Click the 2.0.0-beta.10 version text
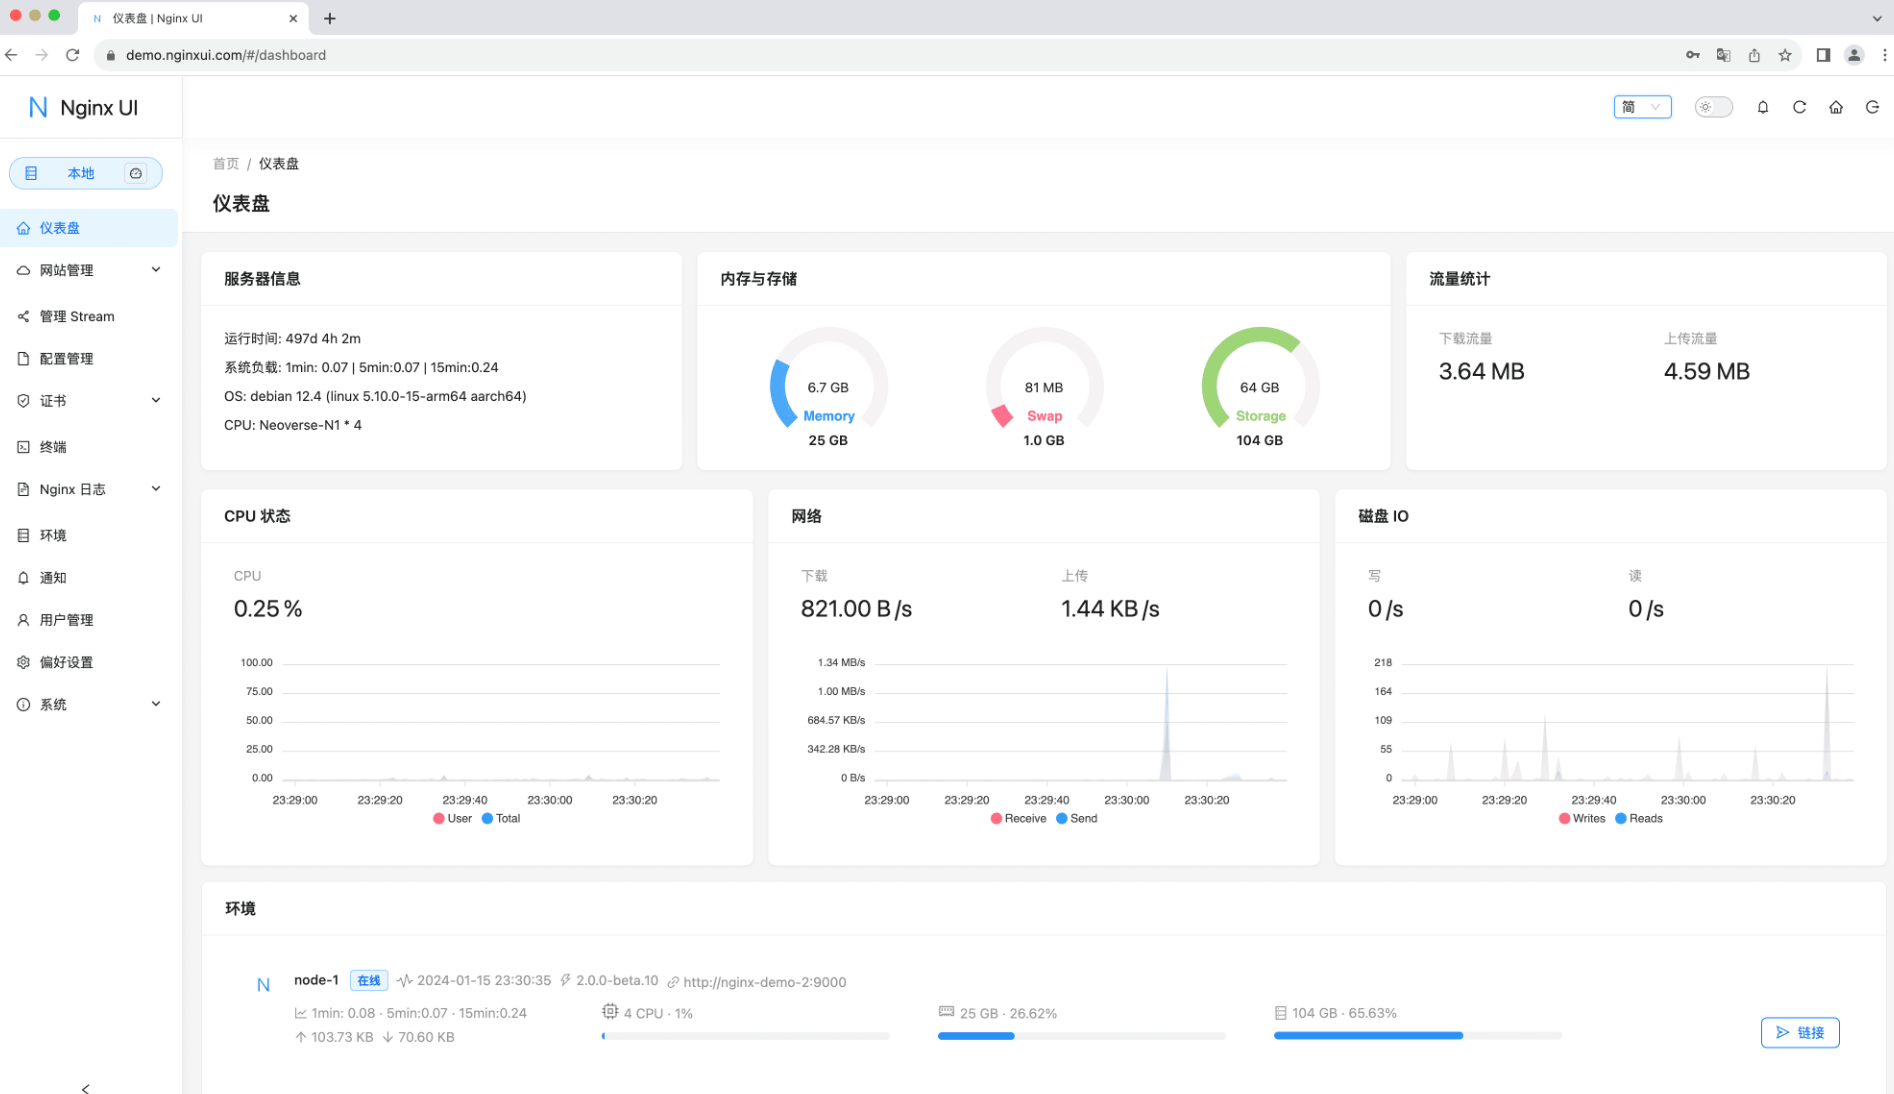This screenshot has height=1094, width=1894. [x=617, y=981]
